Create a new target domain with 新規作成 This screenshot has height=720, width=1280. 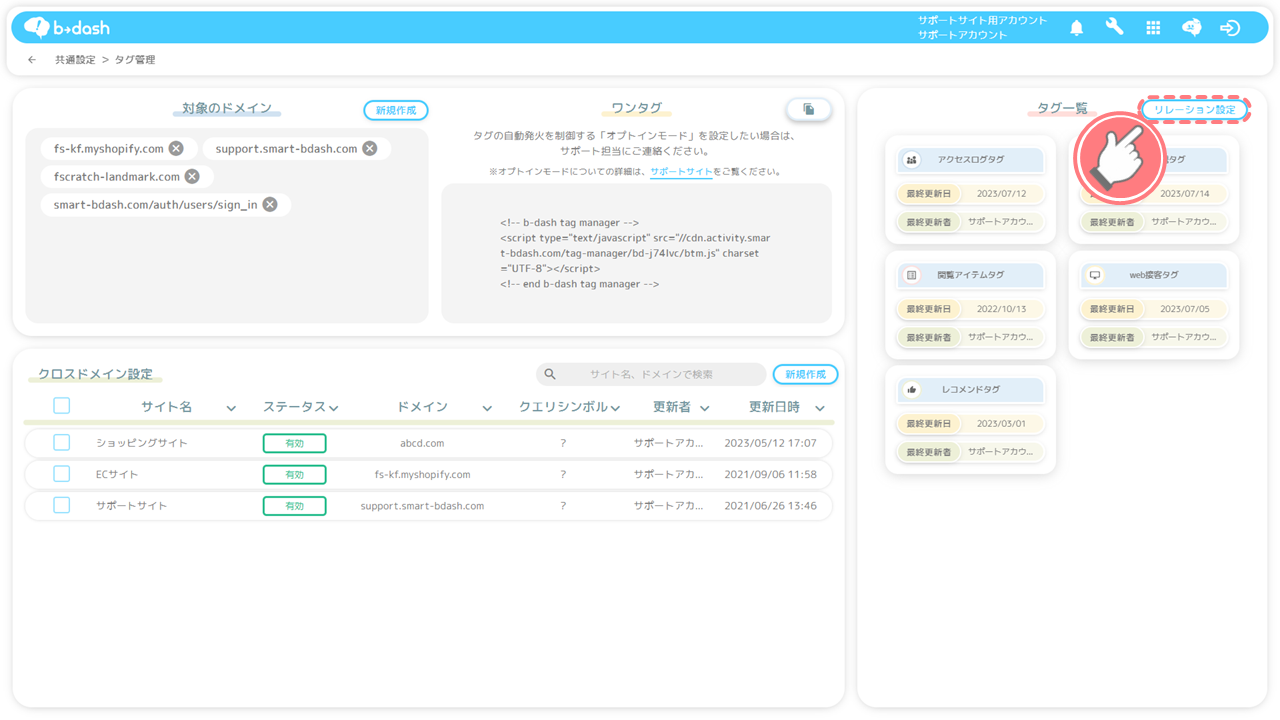click(396, 110)
